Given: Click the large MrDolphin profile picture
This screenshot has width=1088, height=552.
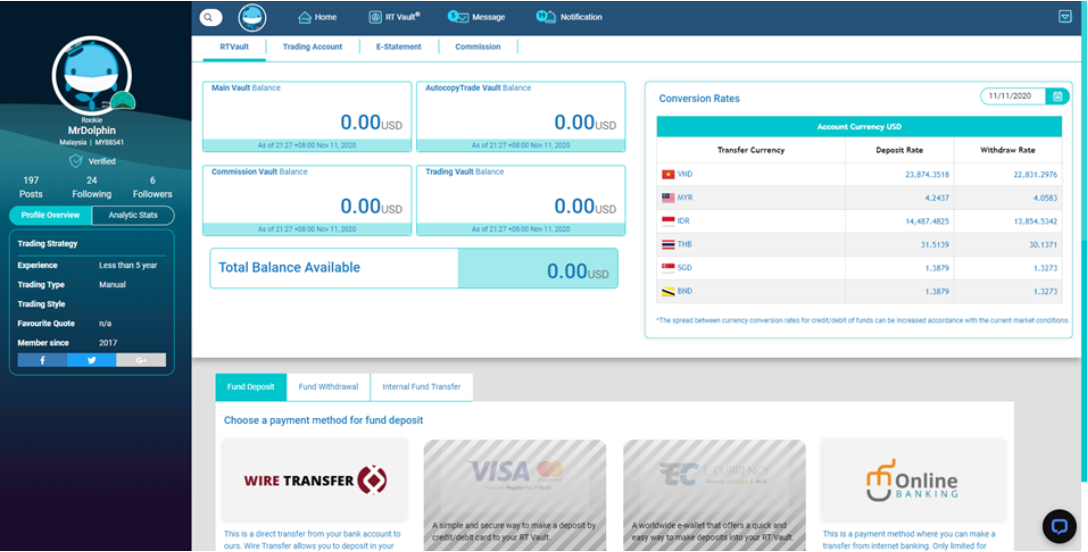Looking at the screenshot, I should [x=92, y=76].
